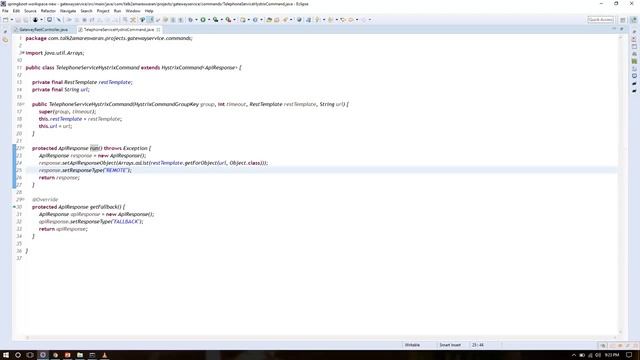Click the Quick Access search field

[600, 20]
